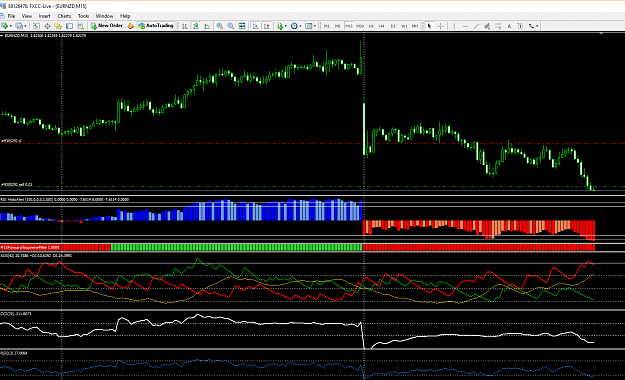Toggle the AutoTrading button
The width and height of the screenshot is (625, 380).
[x=156, y=26]
